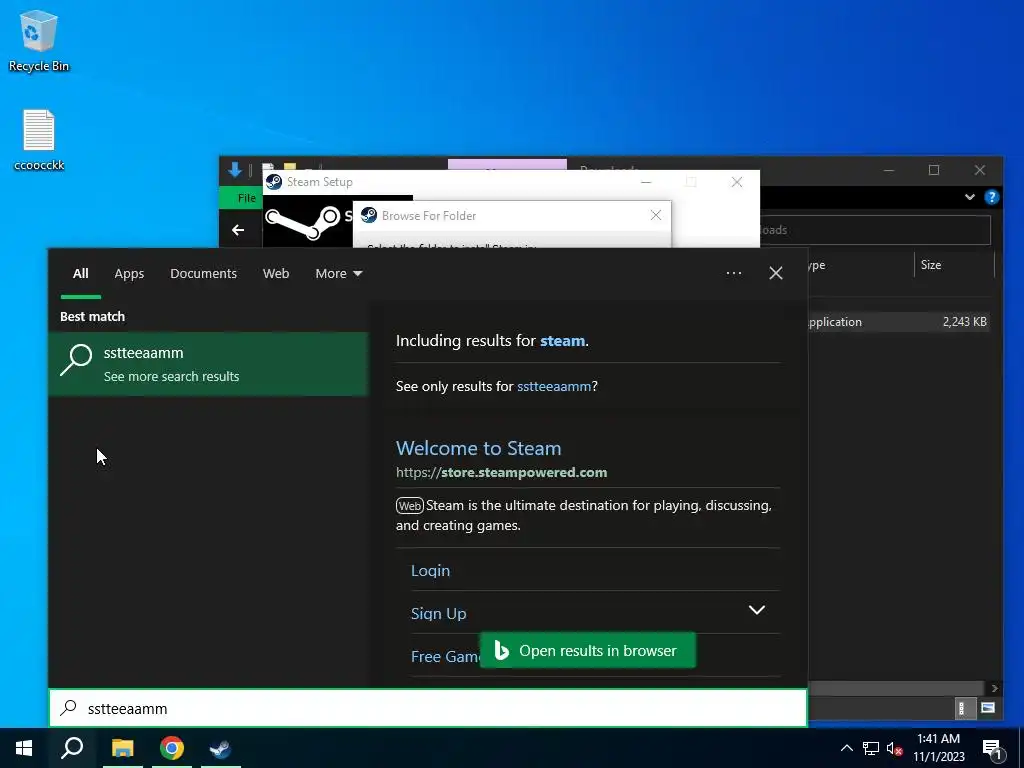1024x768 pixels.
Task: Switch to the Documents search tab
Action: tap(203, 274)
